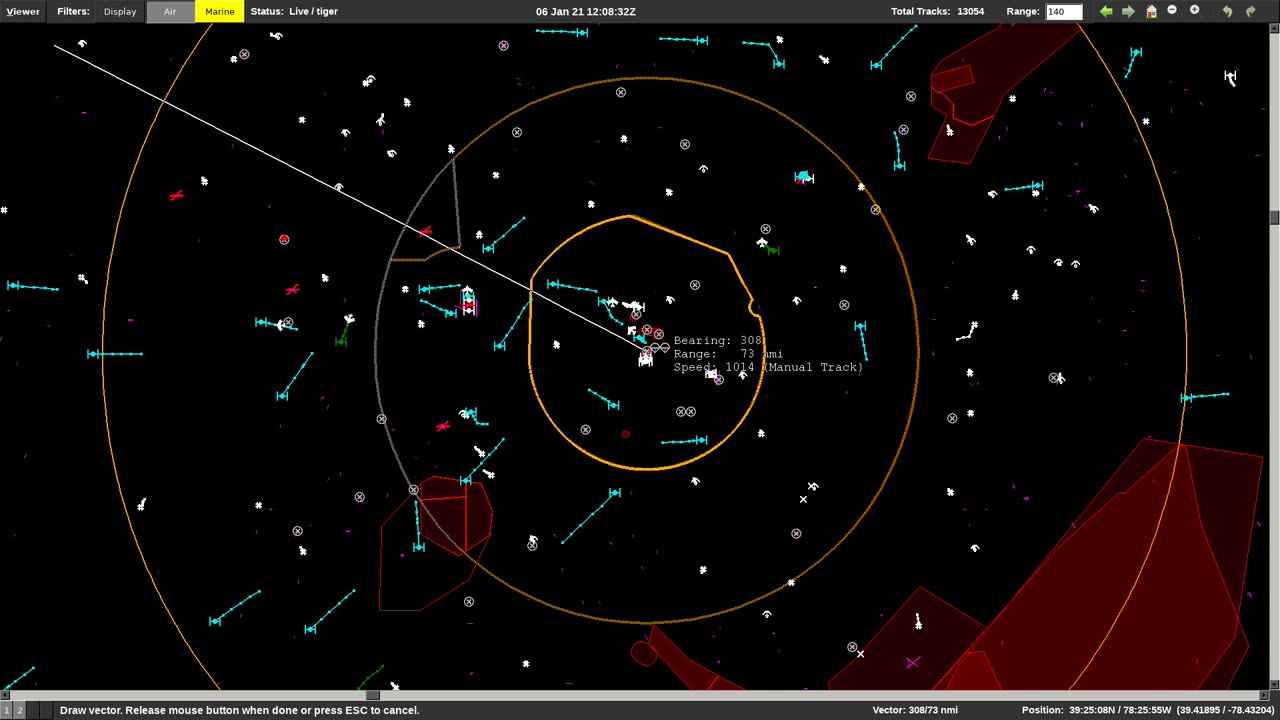
Task: Click the 'Draw vector' status bar hint
Action: coord(239,710)
